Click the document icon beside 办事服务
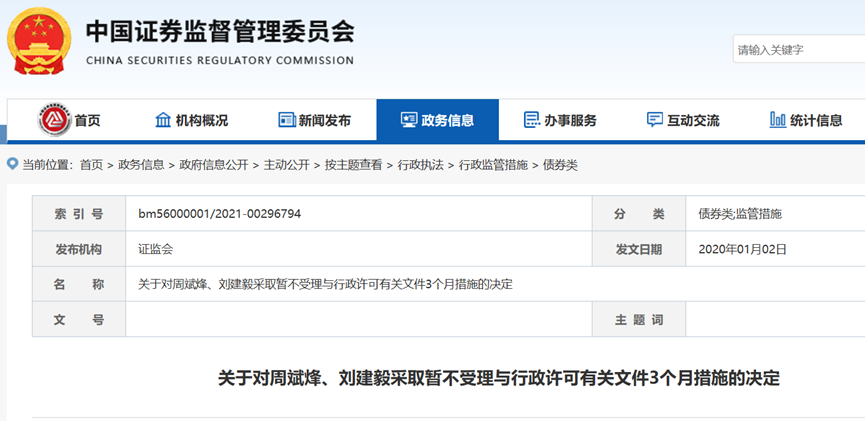The image size is (865, 421). coord(531,120)
